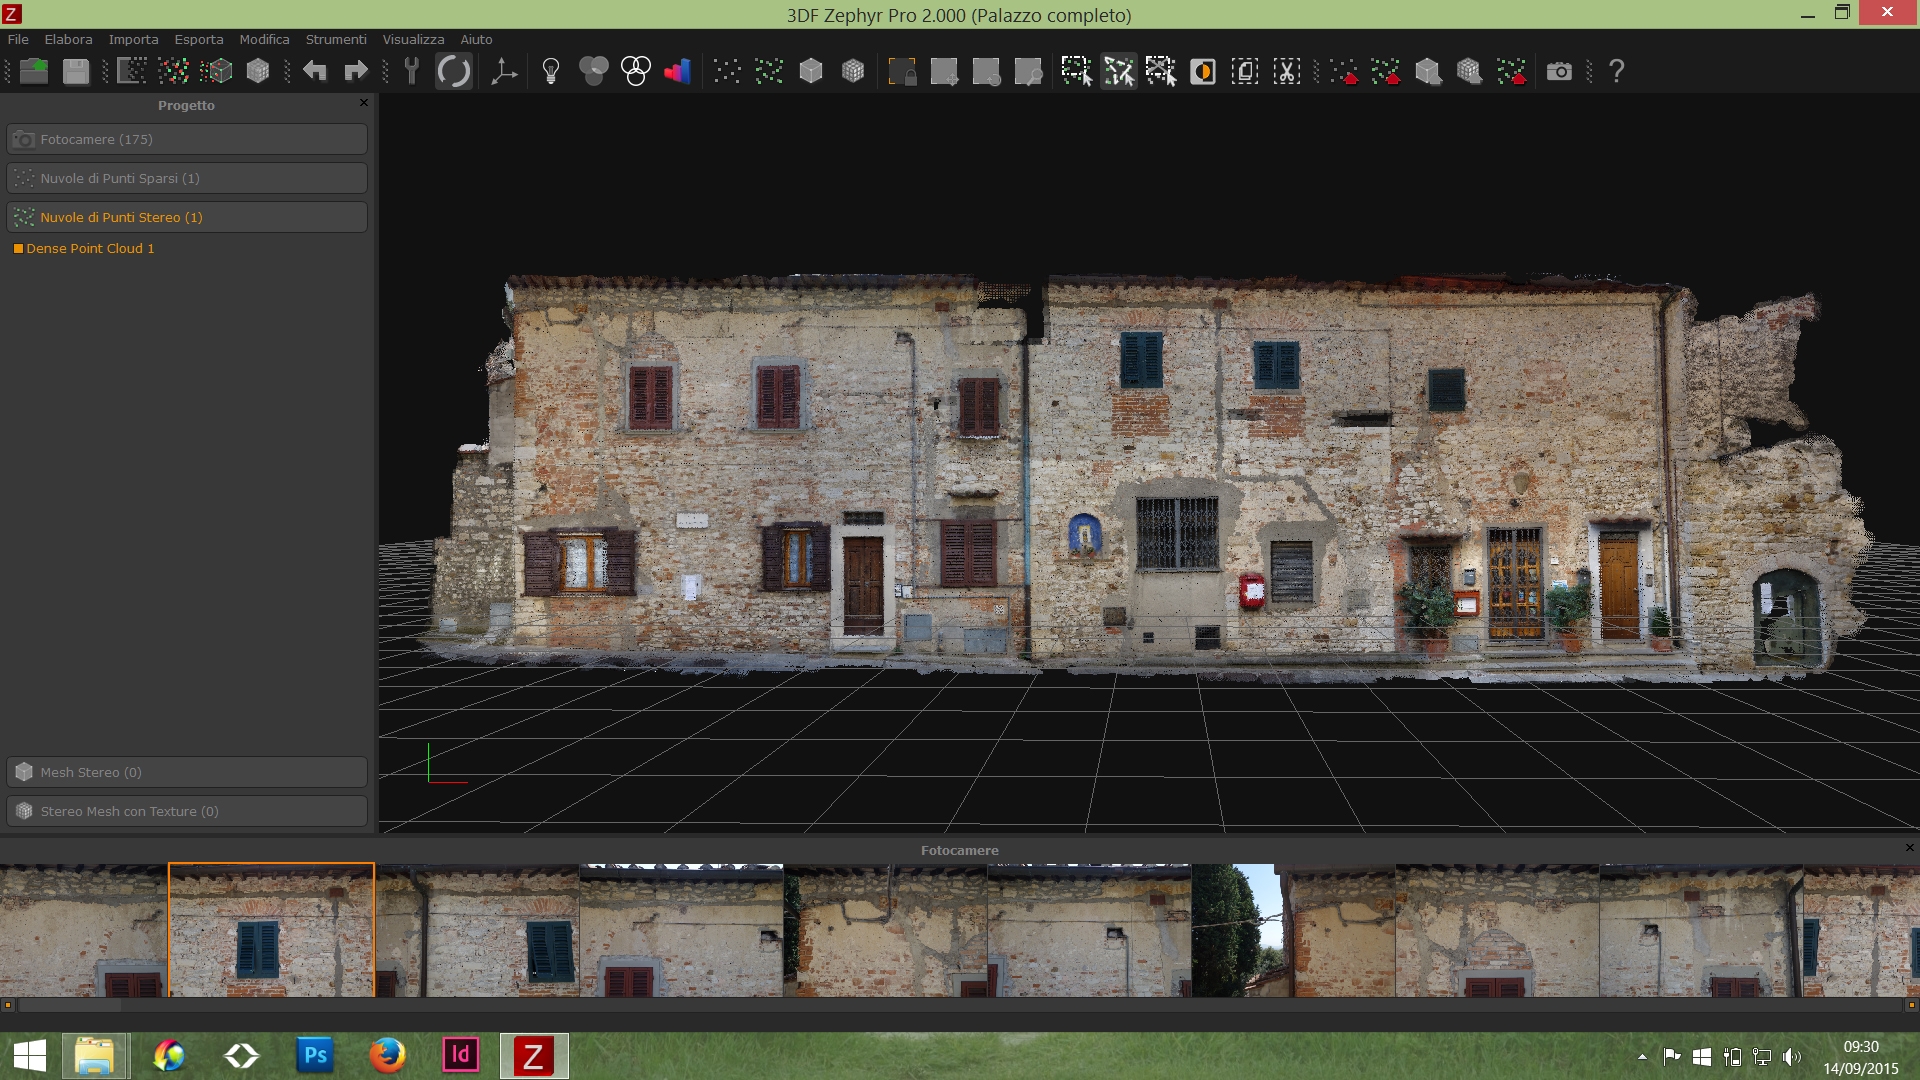Toggle the polygon selection tool
The height and width of the screenshot is (1080, 1920).
[1119, 71]
